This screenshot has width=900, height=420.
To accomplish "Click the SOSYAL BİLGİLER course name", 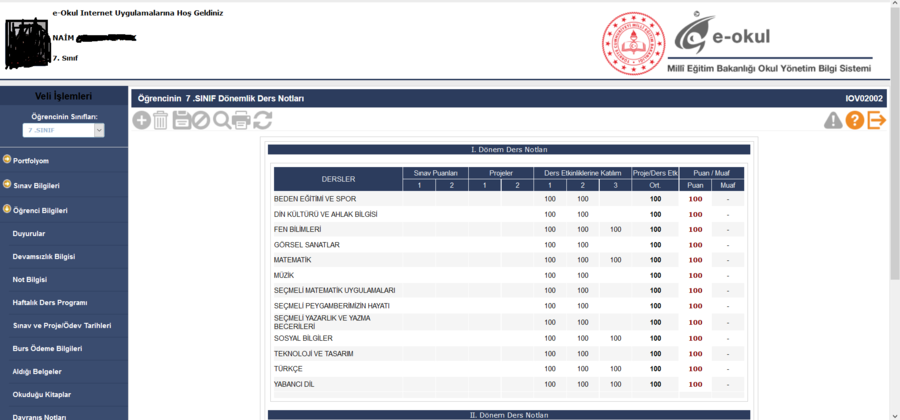I will (303, 339).
